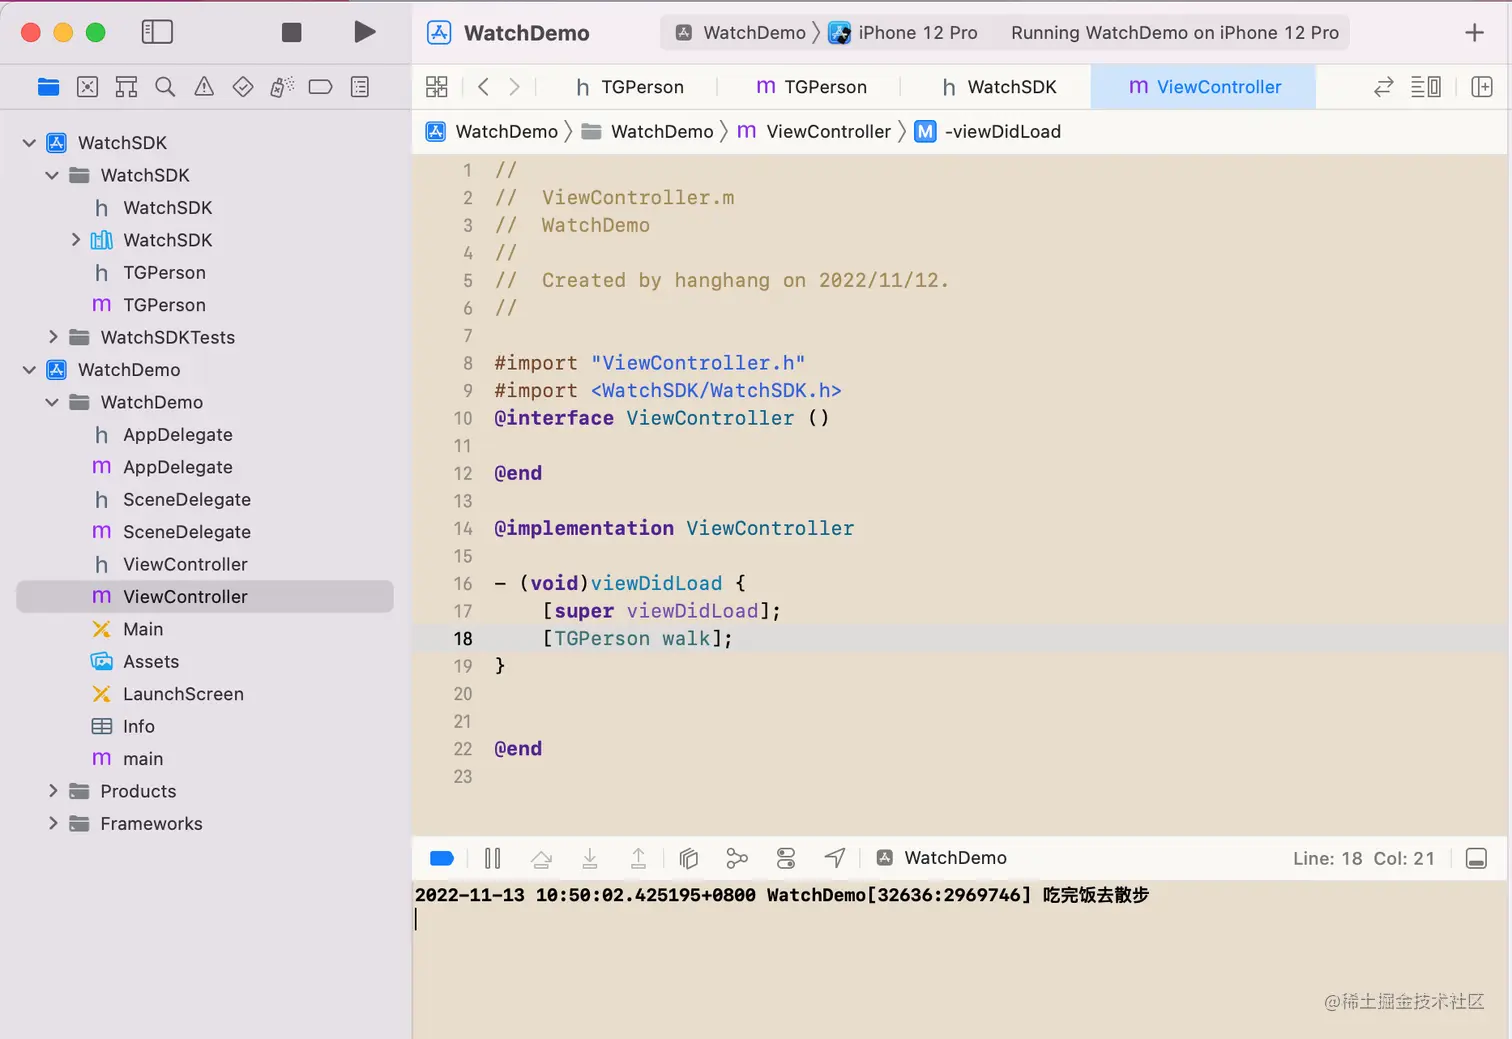The height and width of the screenshot is (1039, 1512).
Task: Collapse the WatchDemo group folder
Action: 52,402
